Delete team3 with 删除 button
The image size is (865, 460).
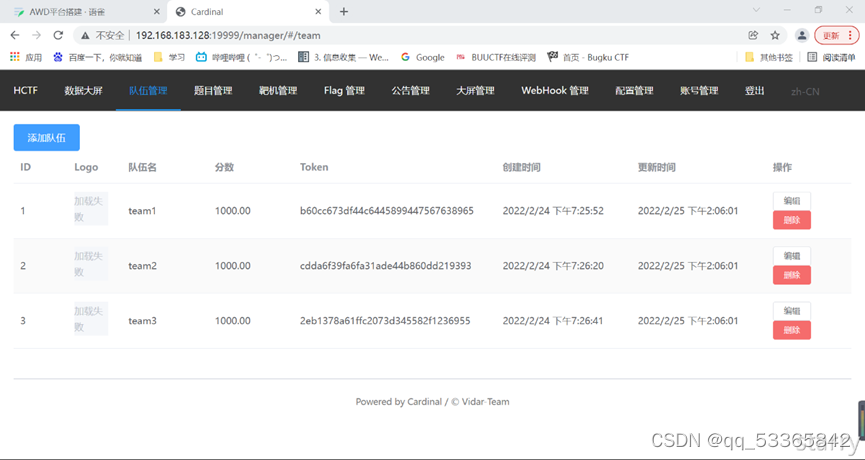[792, 330]
